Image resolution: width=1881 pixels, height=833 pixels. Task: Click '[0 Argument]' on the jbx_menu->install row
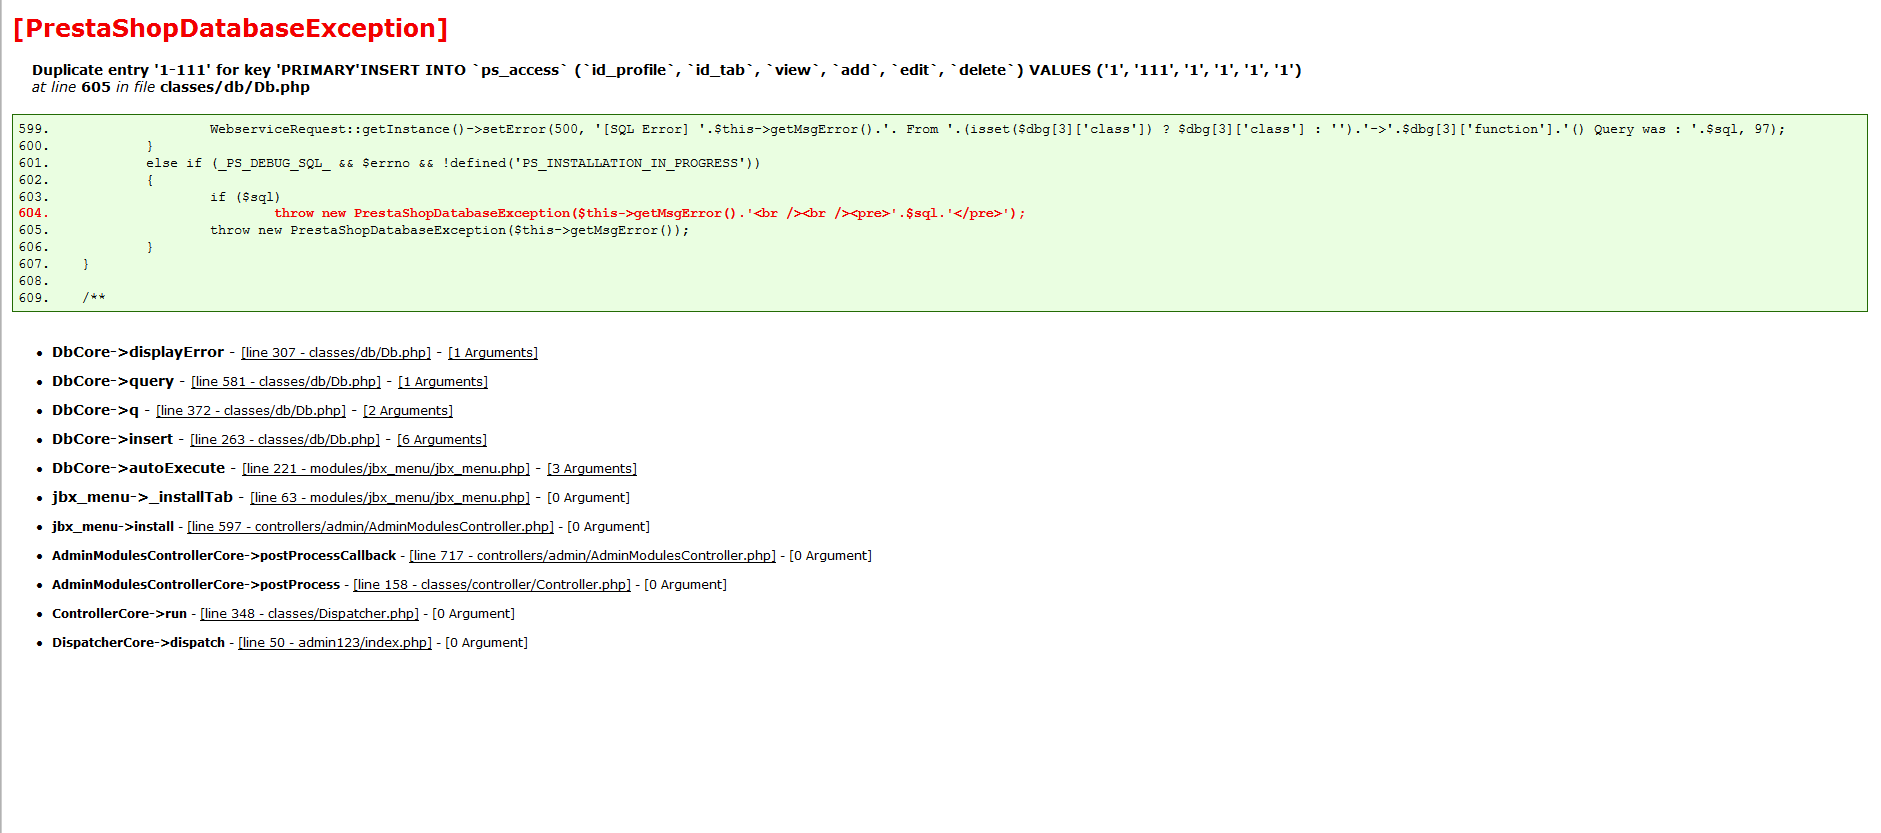(x=608, y=527)
